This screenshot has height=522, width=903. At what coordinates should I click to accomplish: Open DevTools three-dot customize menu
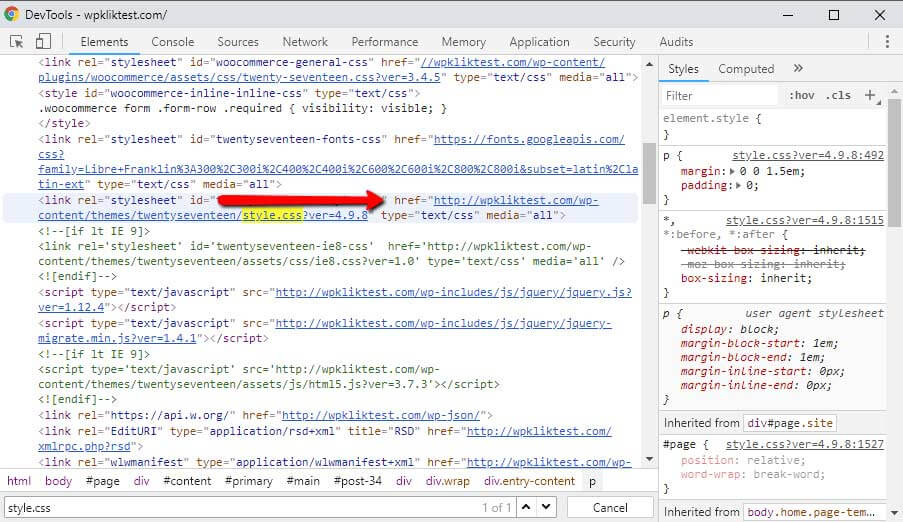(887, 41)
